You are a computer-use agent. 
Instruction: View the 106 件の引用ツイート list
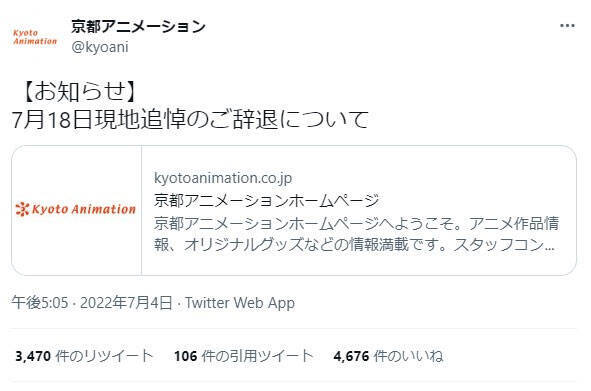[243, 356]
